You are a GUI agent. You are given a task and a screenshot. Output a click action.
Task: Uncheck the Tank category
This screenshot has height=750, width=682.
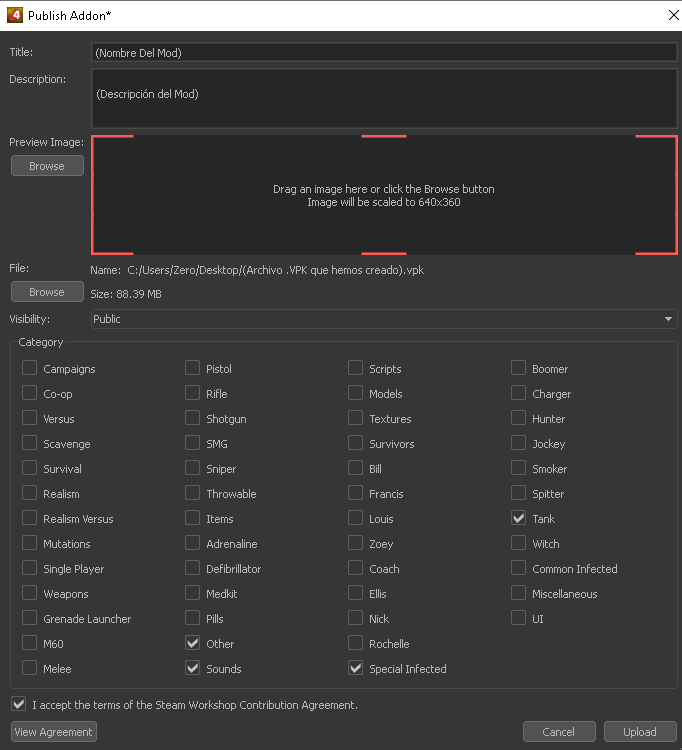tap(518, 519)
